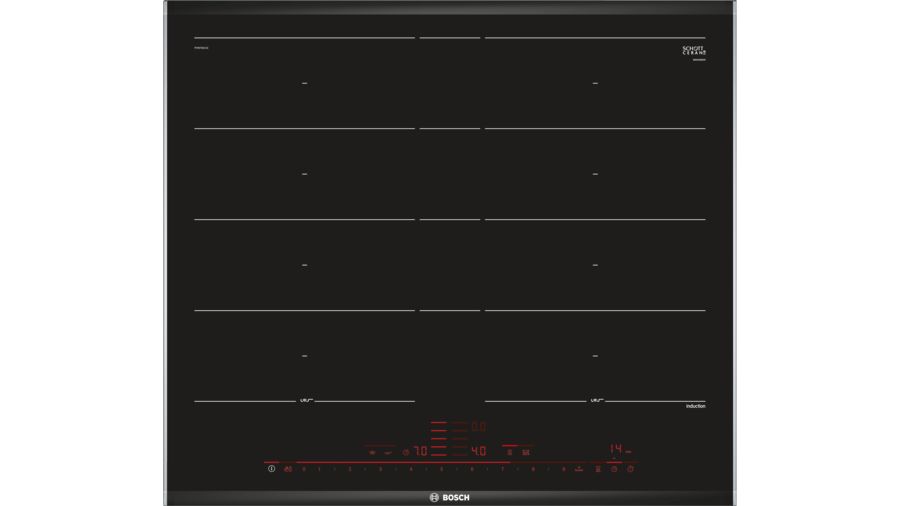Select the 7.0 cooking zone display
The width and height of the screenshot is (900, 506).
click(421, 451)
